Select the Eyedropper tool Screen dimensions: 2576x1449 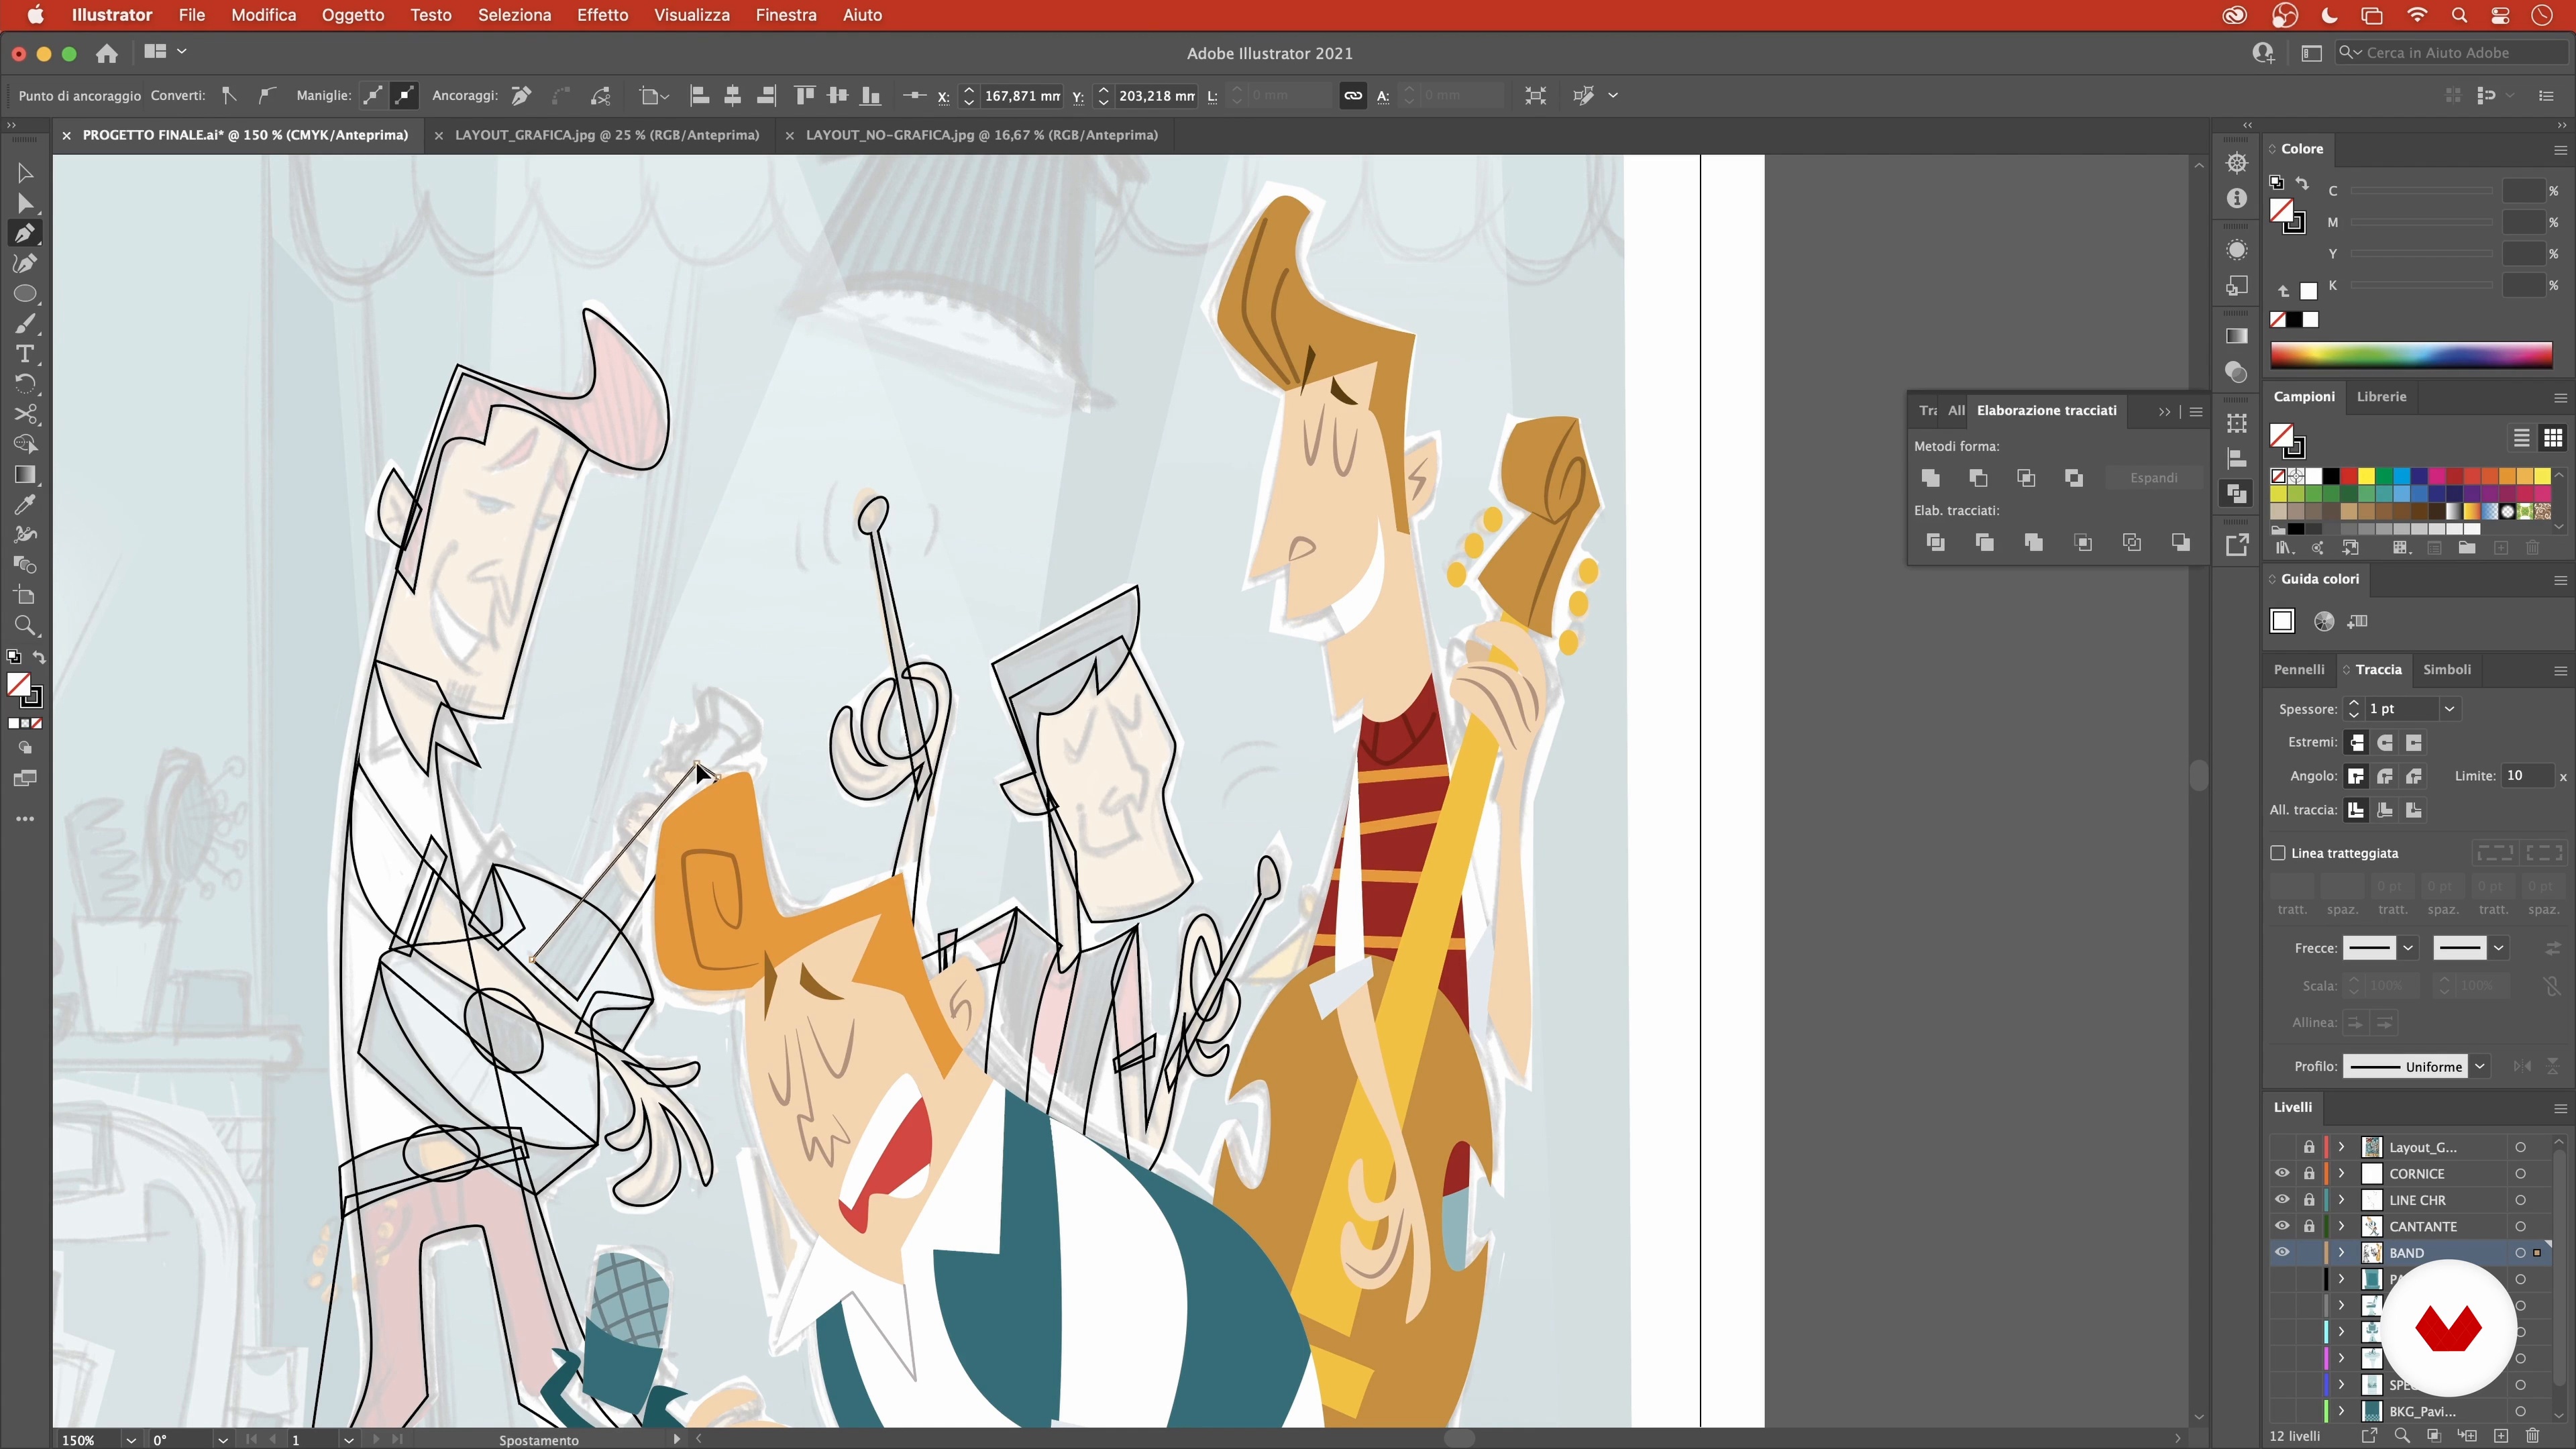tap(25, 504)
